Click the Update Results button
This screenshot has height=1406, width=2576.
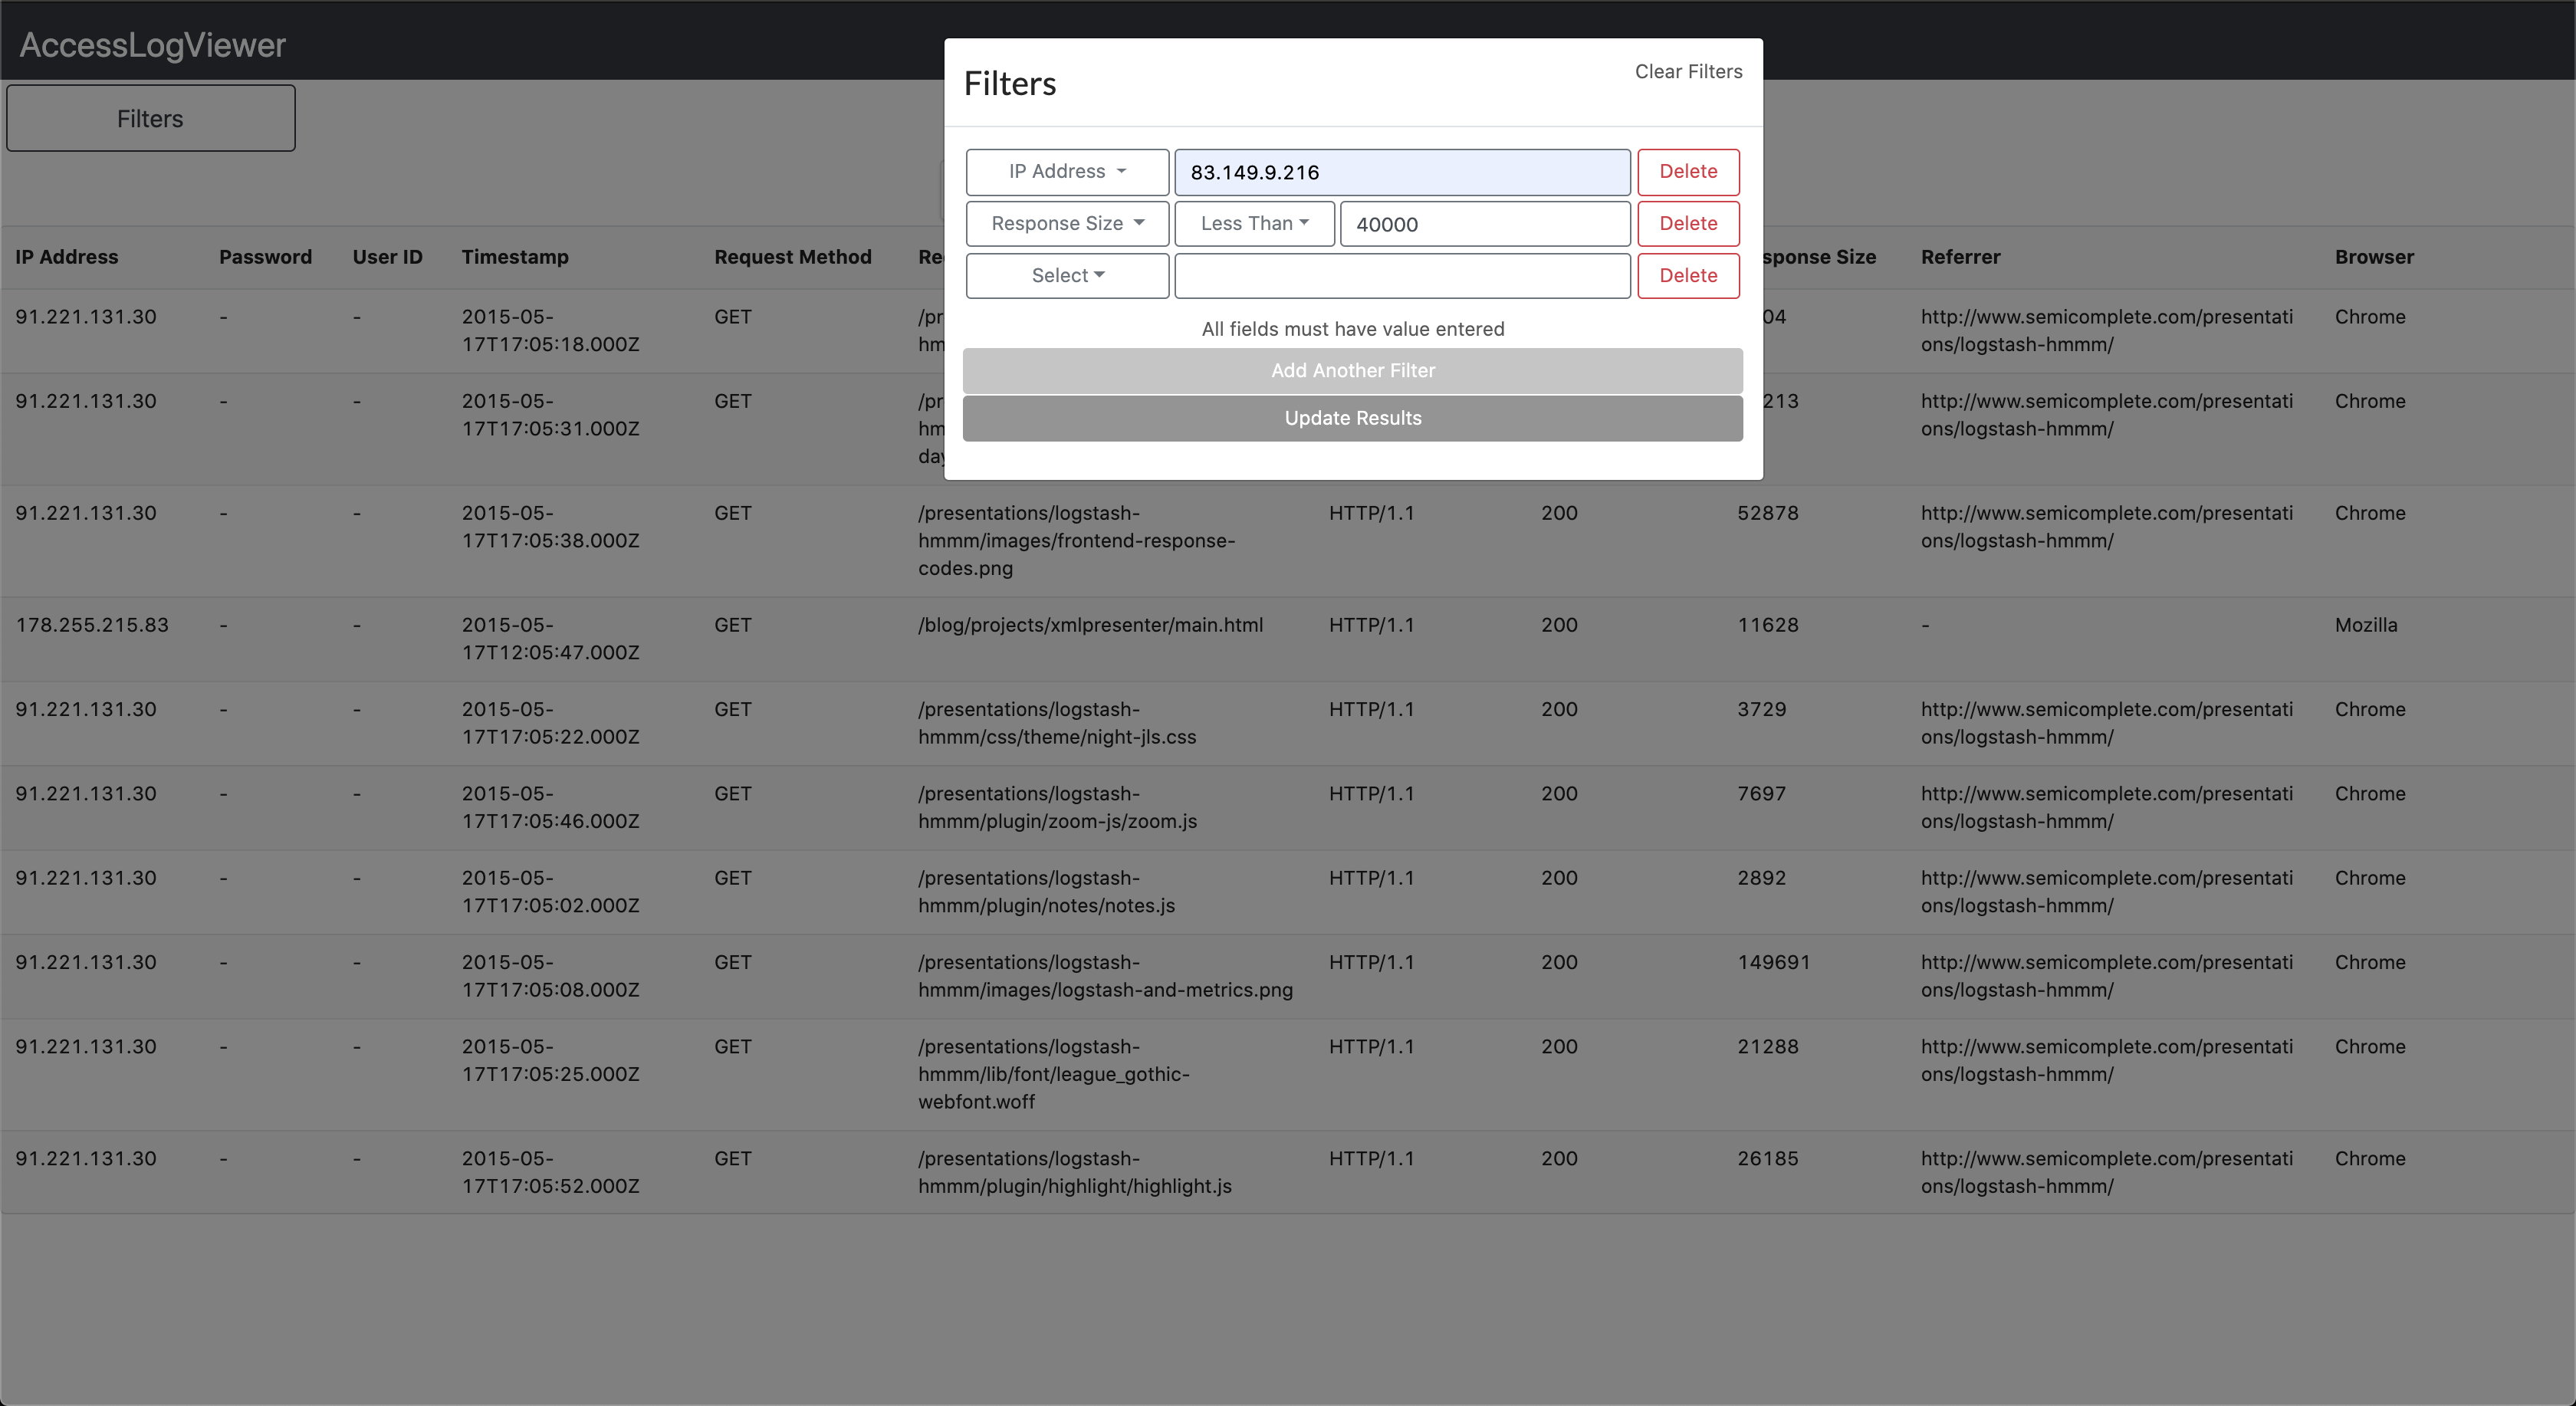coord(1352,418)
